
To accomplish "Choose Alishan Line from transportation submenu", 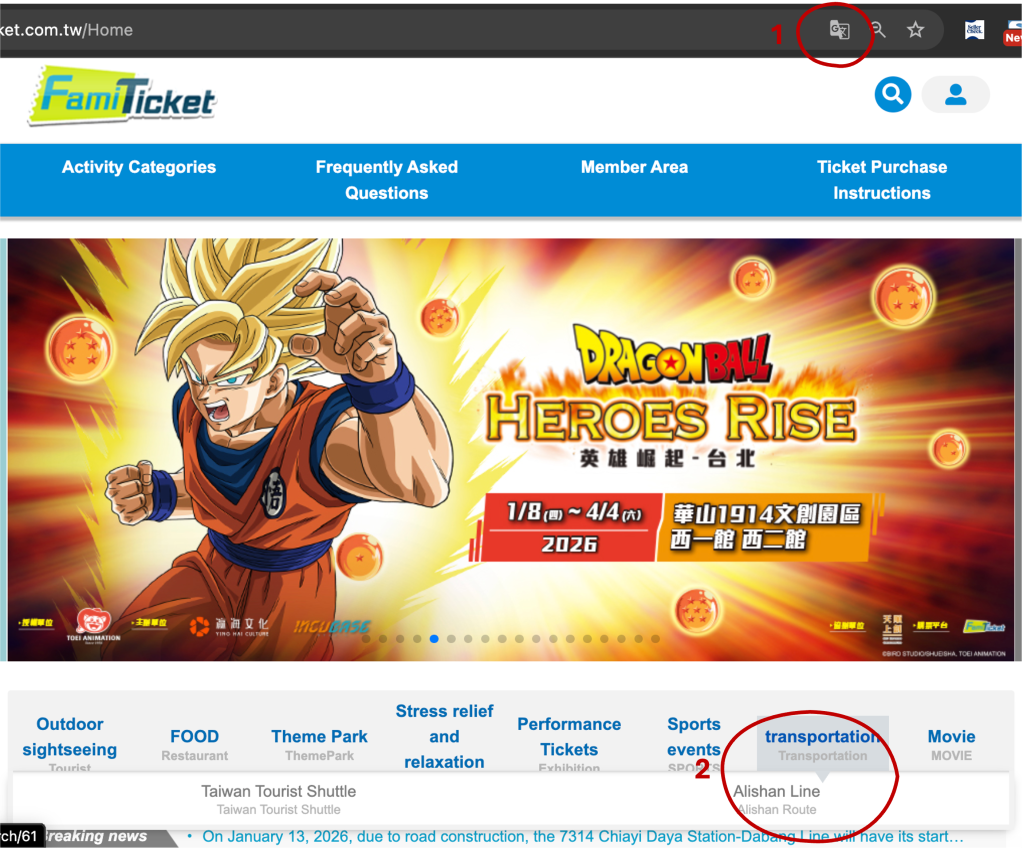I will coord(776,792).
